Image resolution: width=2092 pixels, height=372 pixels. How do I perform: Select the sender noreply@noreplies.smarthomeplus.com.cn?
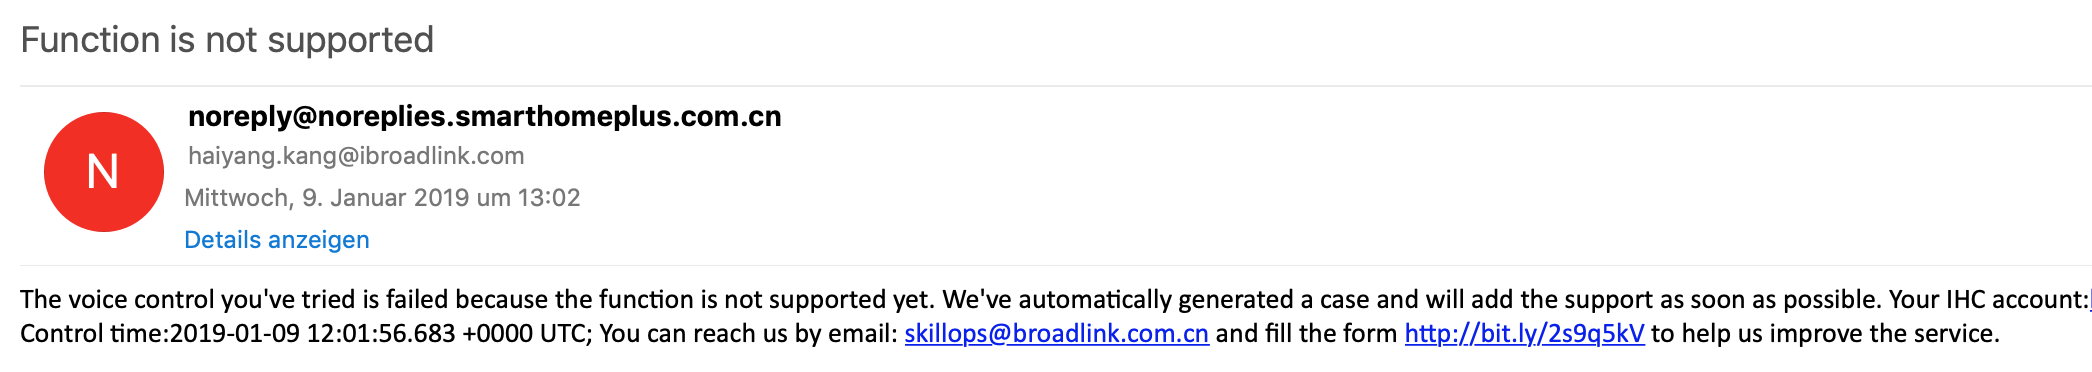485,117
